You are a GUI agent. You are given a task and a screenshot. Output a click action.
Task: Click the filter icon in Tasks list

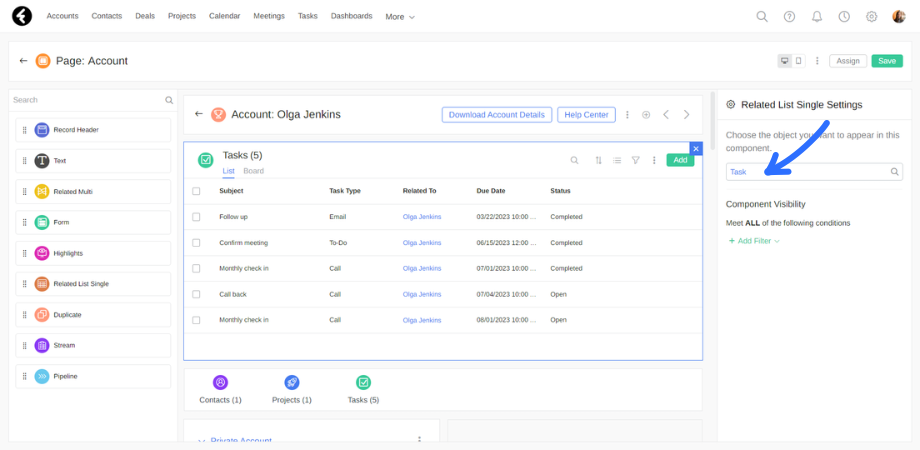[x=635, y=160]
